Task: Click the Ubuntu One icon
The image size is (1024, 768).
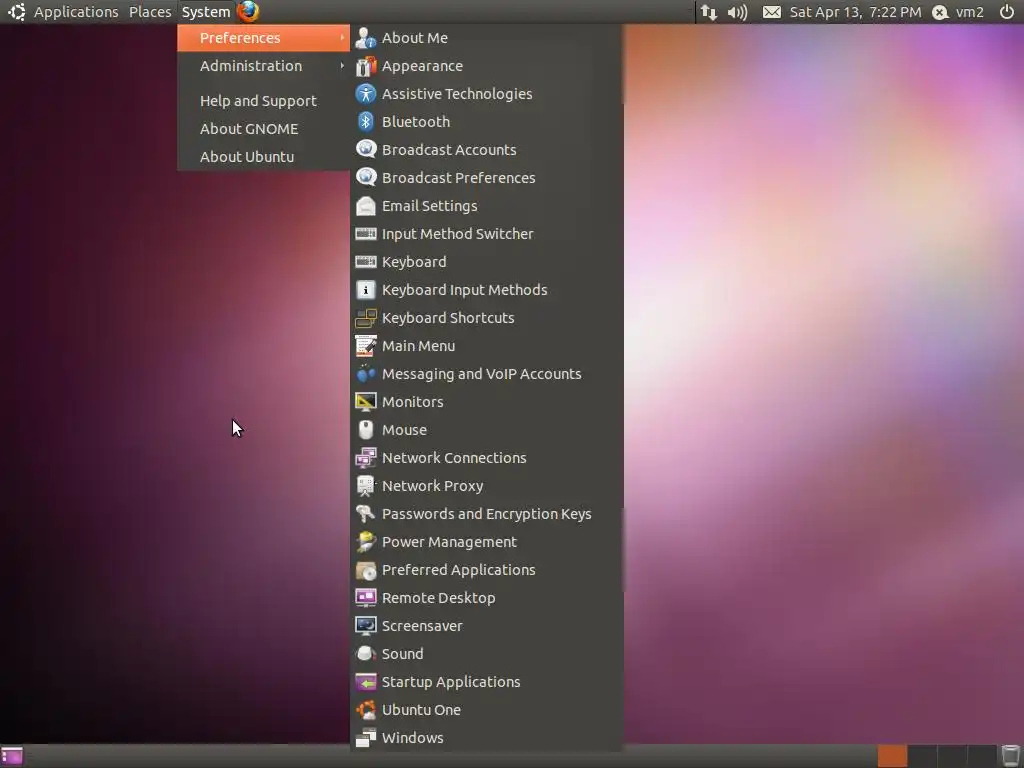Action: [x=366, y=710]
